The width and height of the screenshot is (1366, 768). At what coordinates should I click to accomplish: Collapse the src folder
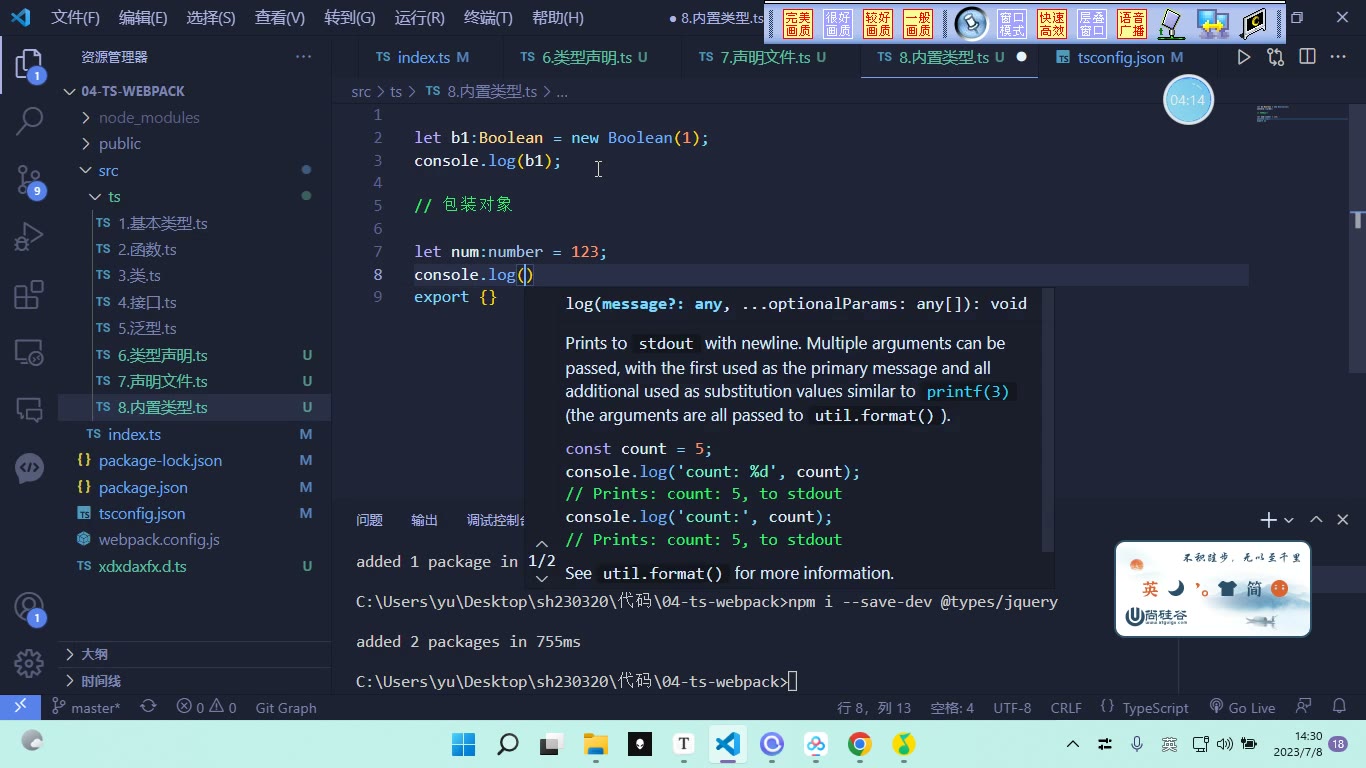coord(108,170)
